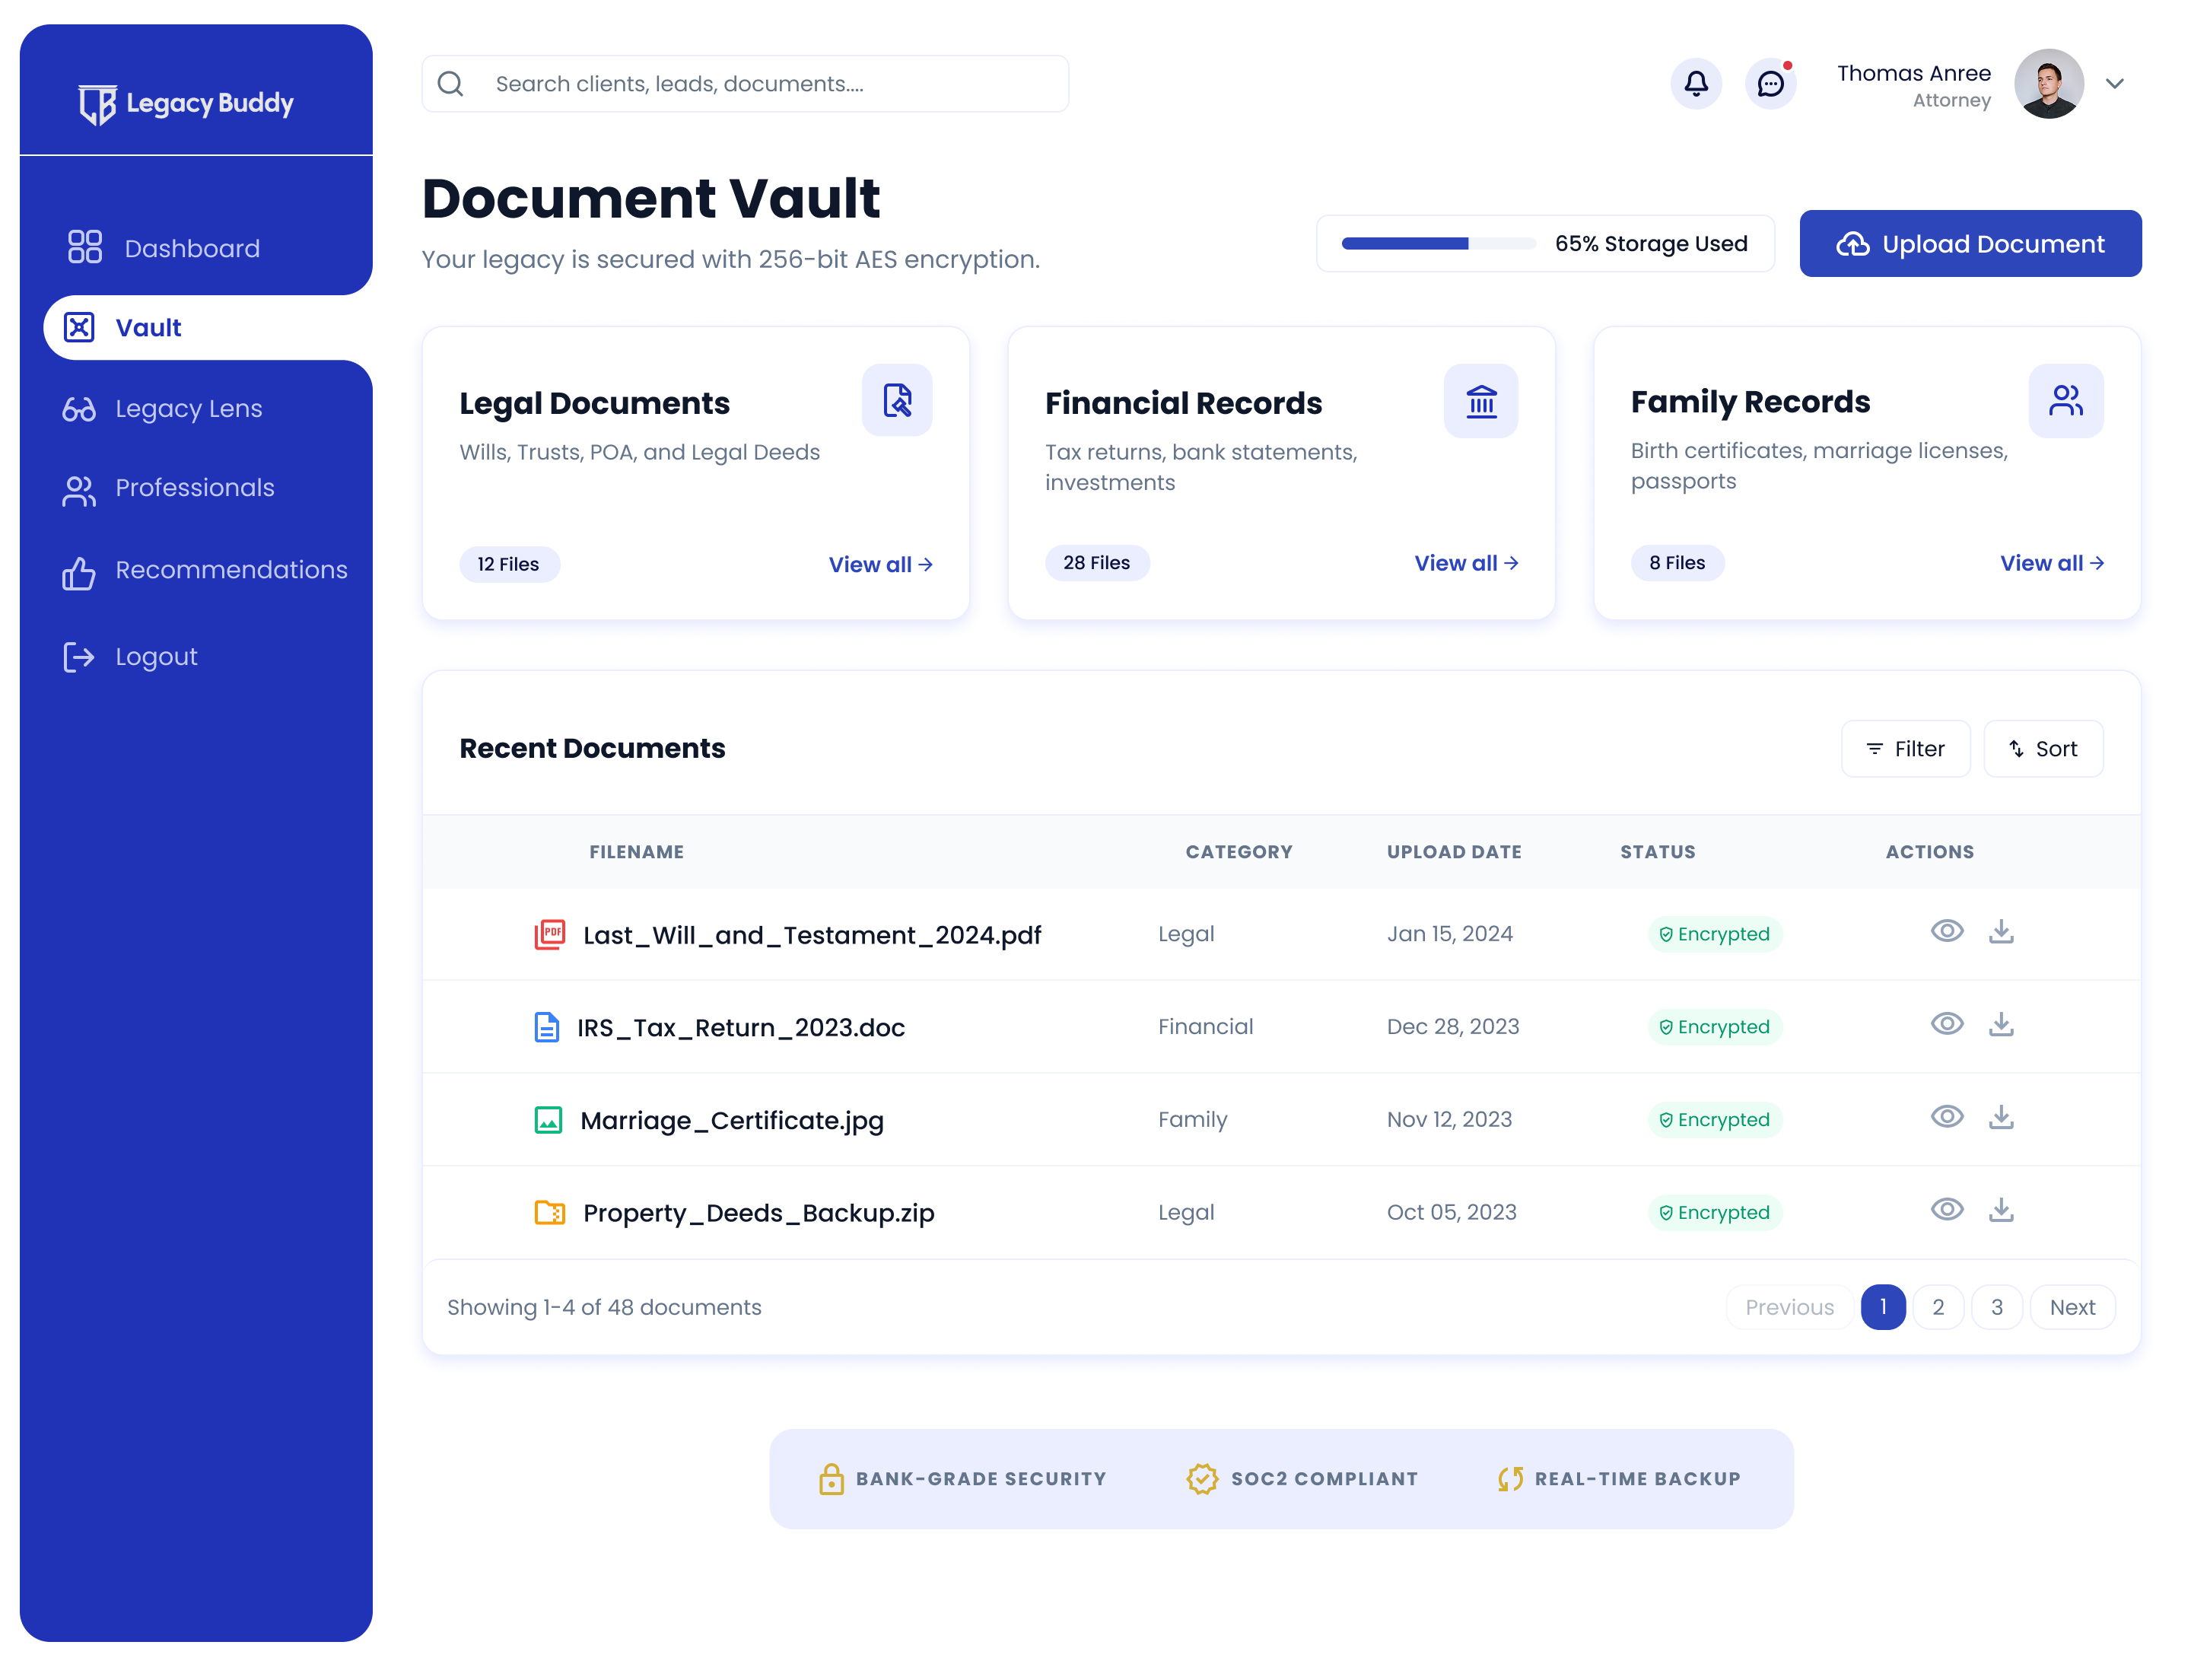Click the Upload Document button
The height and width of the screenshot is (1680, 2191).
[1970, 243]
